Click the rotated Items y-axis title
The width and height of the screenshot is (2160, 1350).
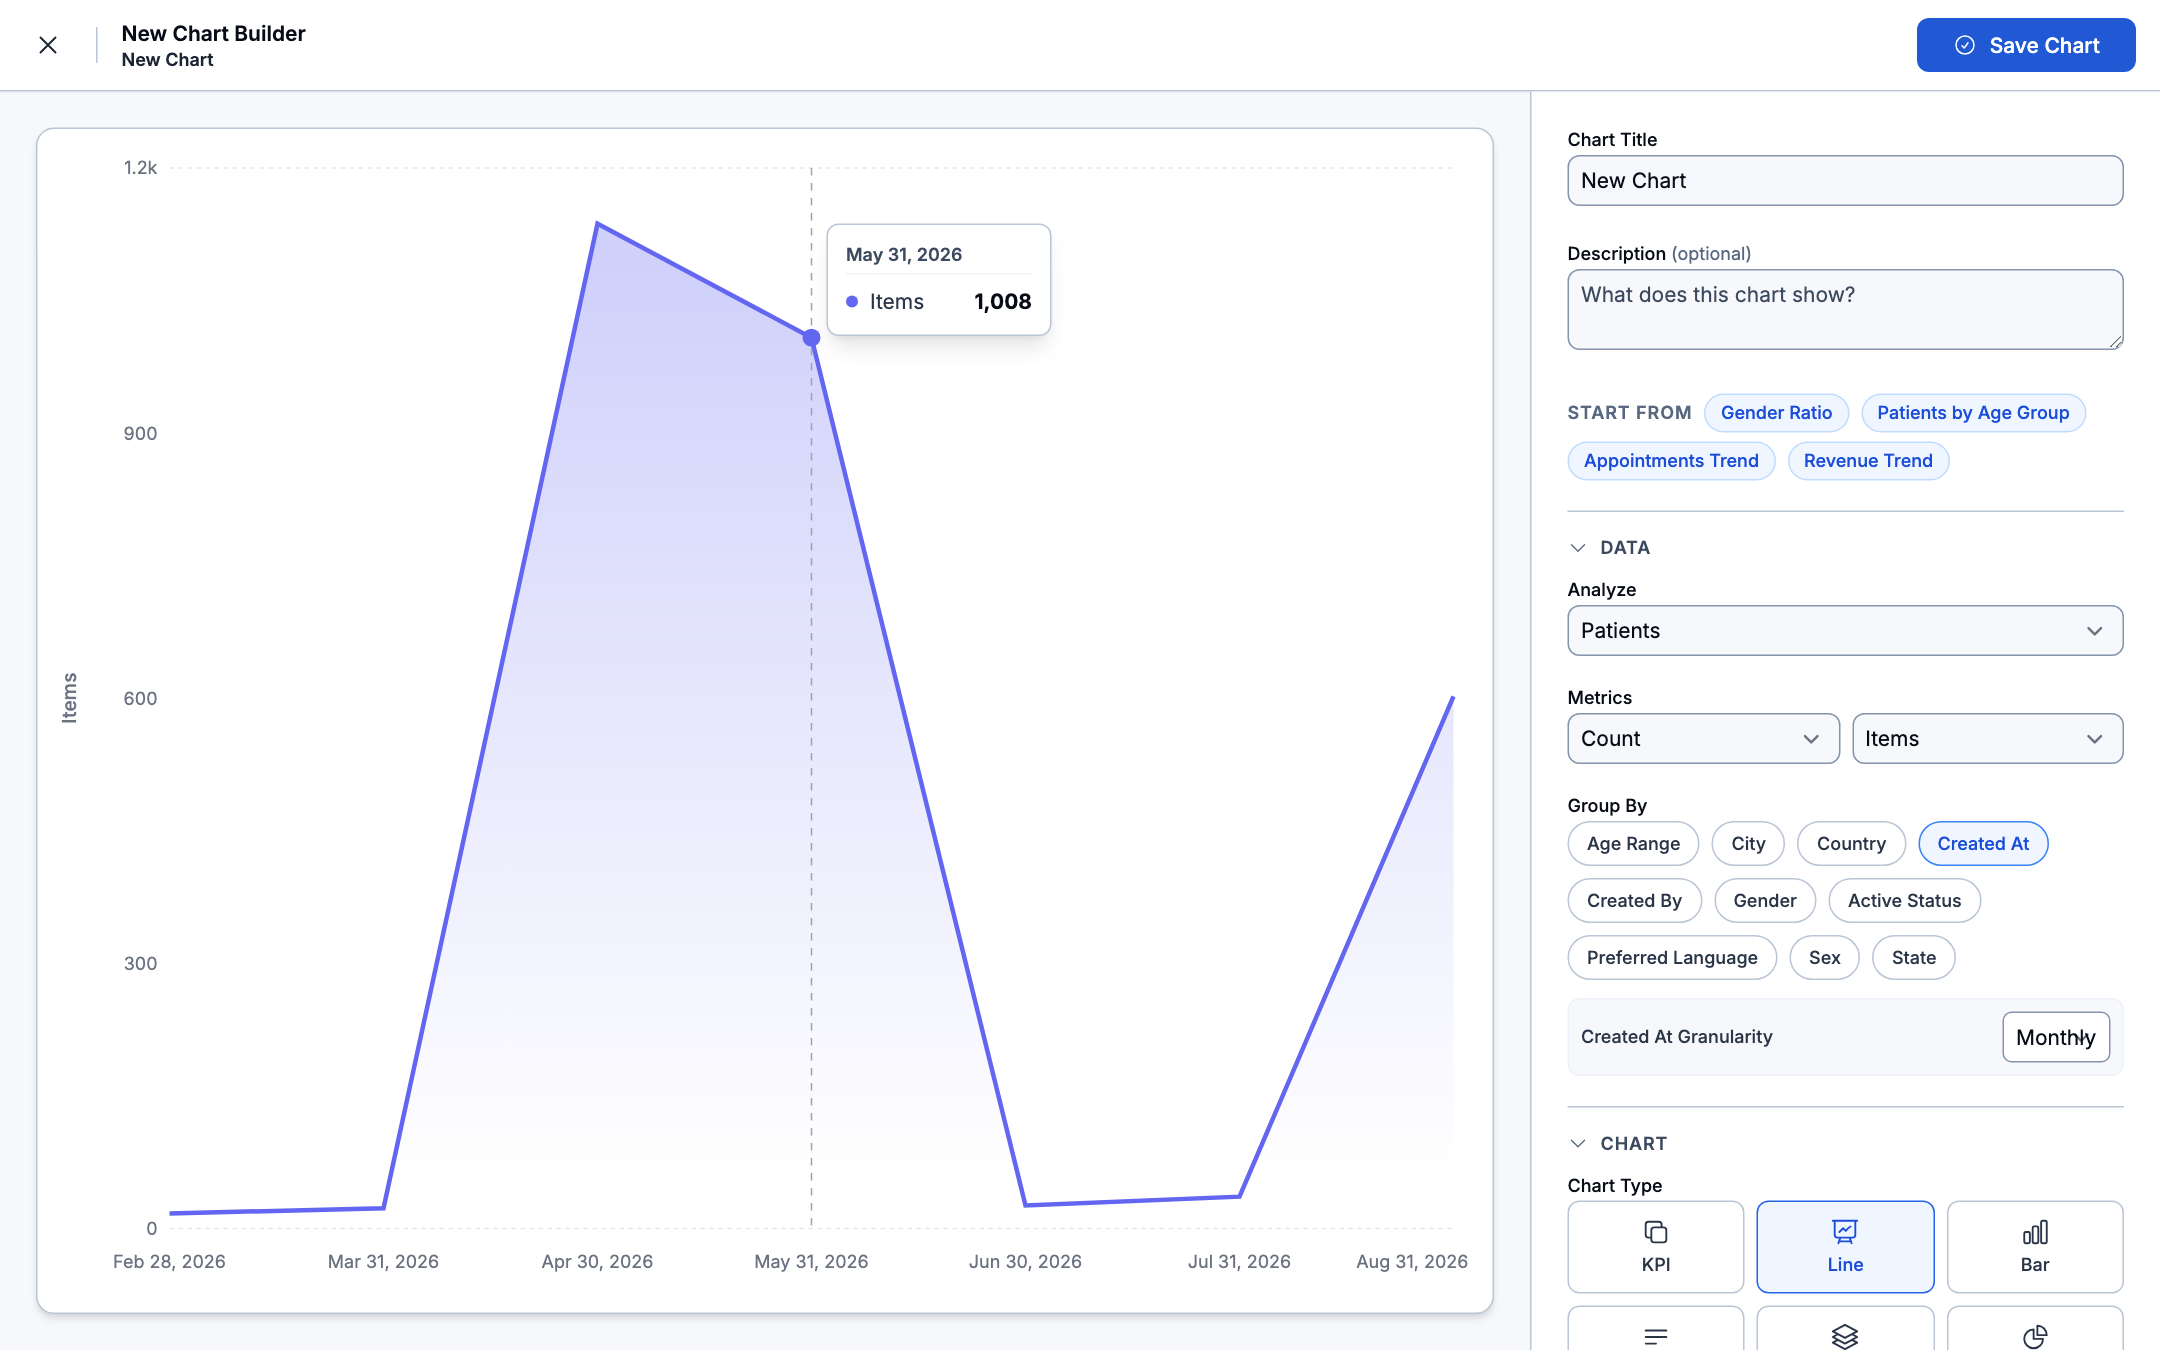point(69,698)
